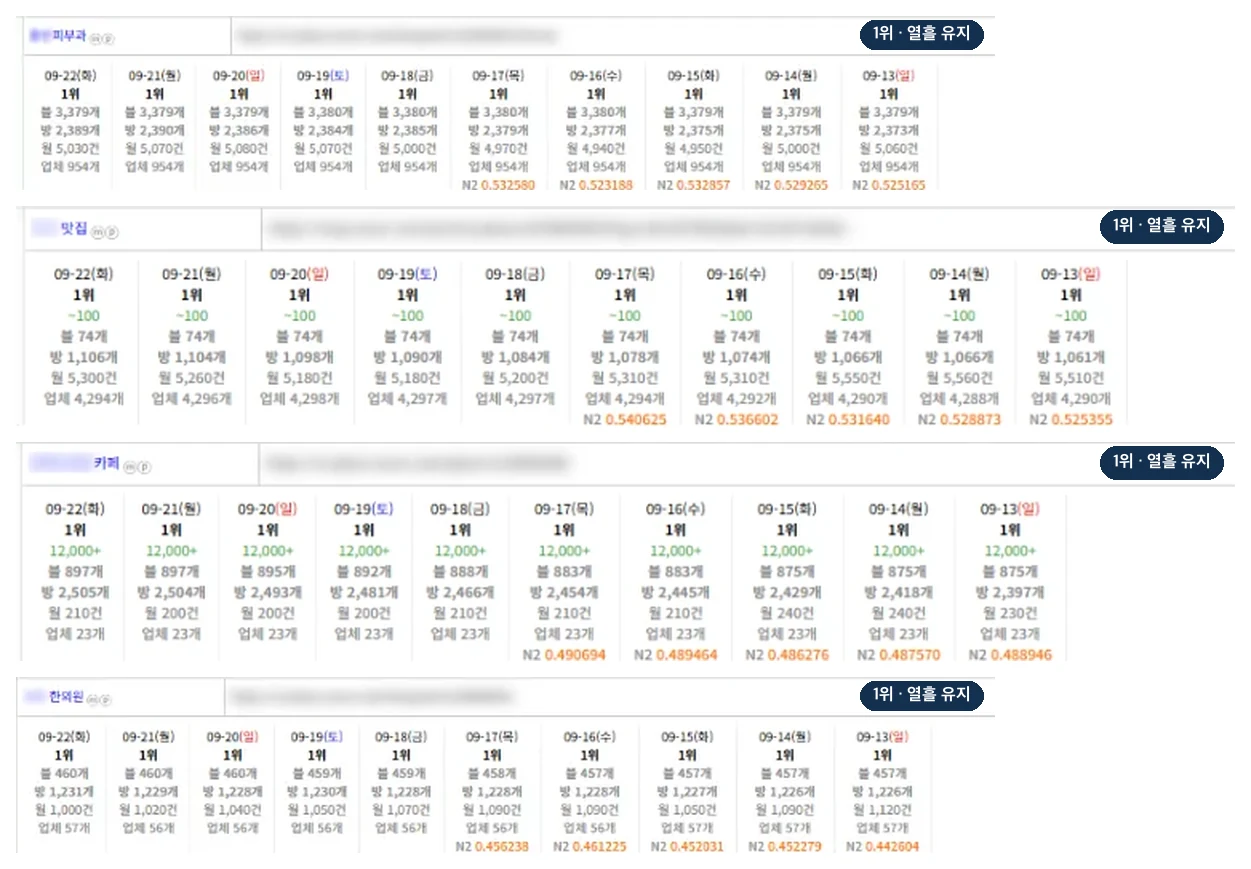Click the 'm' icon beside 한의원 keyword

93,699
